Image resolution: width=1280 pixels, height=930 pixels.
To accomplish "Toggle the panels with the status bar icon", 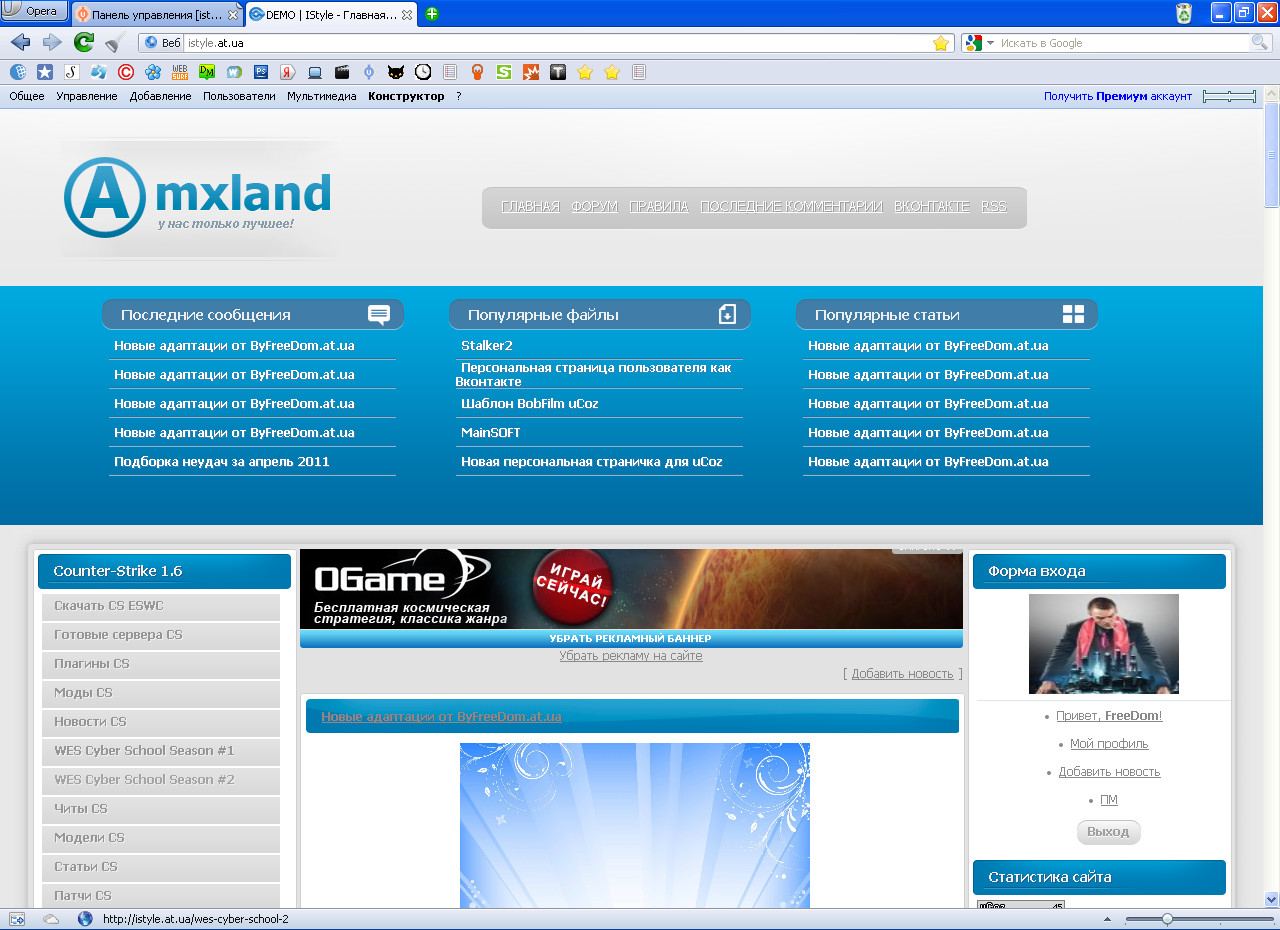I will coord(17,918).
